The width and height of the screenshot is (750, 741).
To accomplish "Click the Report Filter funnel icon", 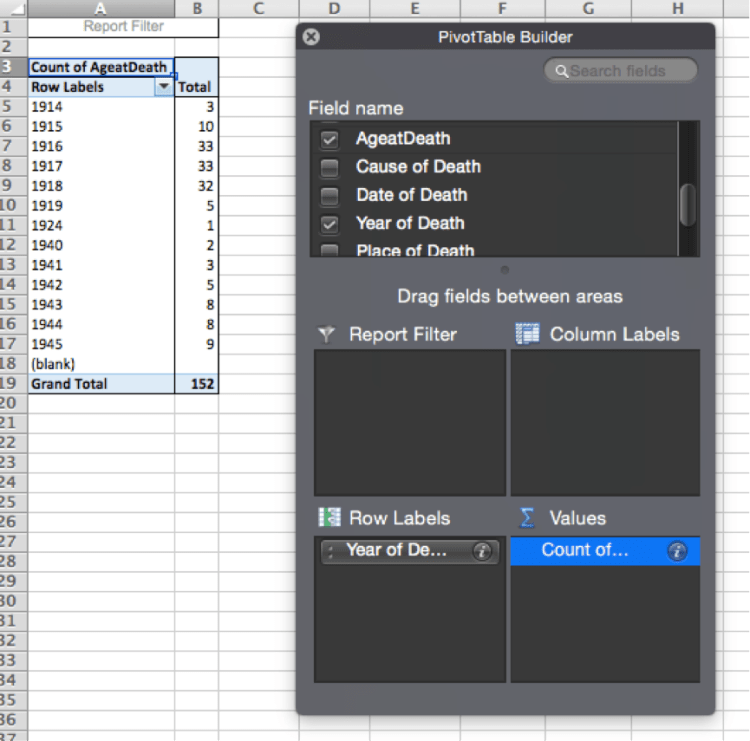I will [326, 335].
